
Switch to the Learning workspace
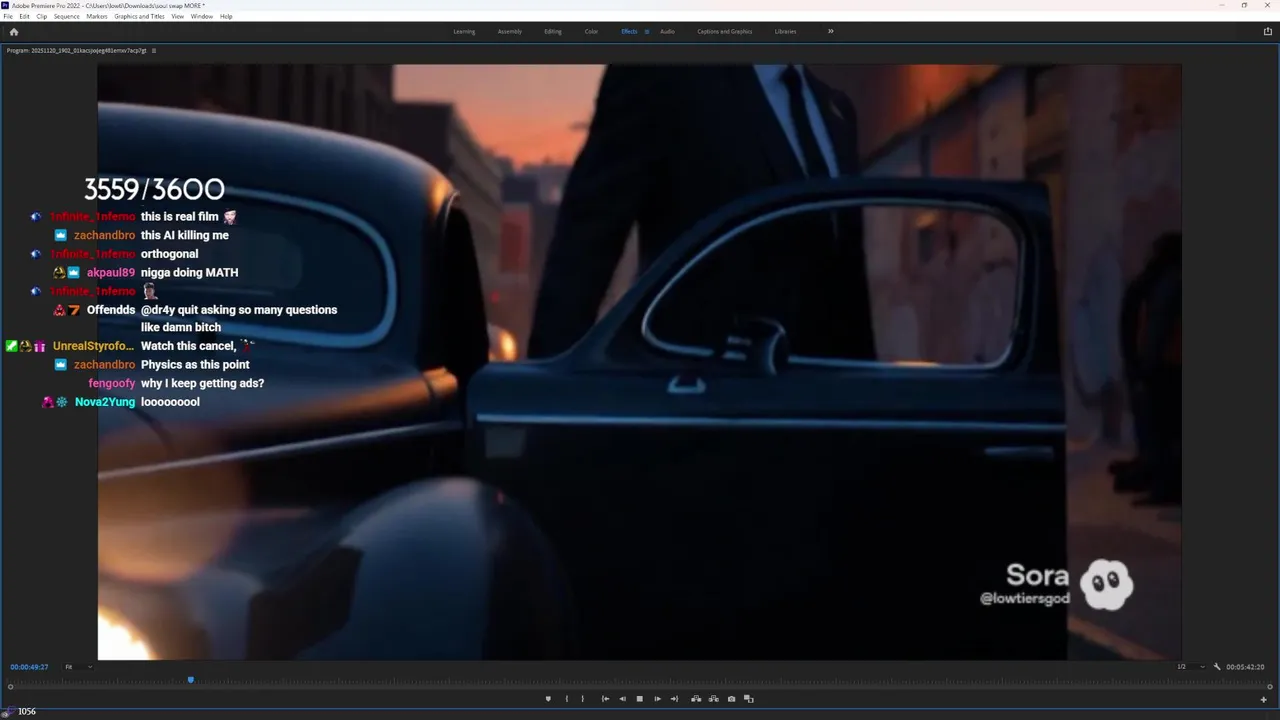464,32
